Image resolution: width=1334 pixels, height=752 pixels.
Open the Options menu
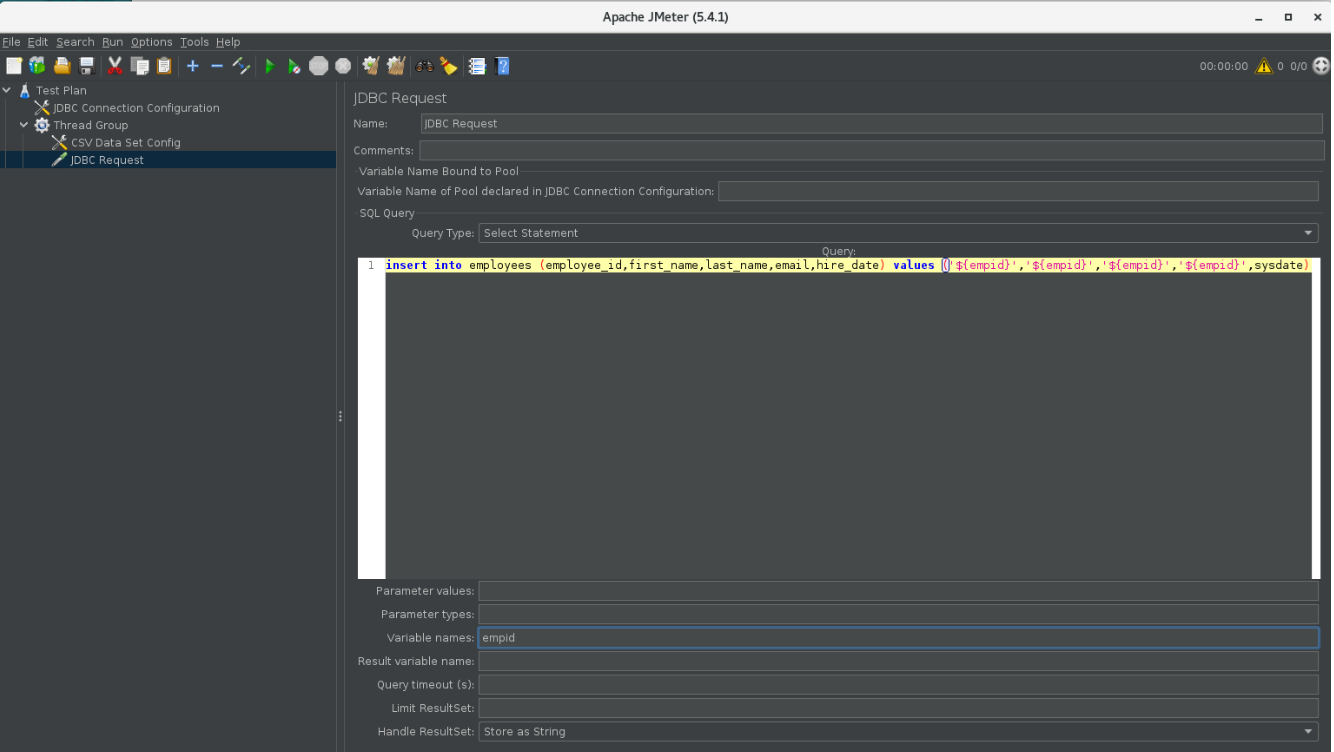pos(152,42)
